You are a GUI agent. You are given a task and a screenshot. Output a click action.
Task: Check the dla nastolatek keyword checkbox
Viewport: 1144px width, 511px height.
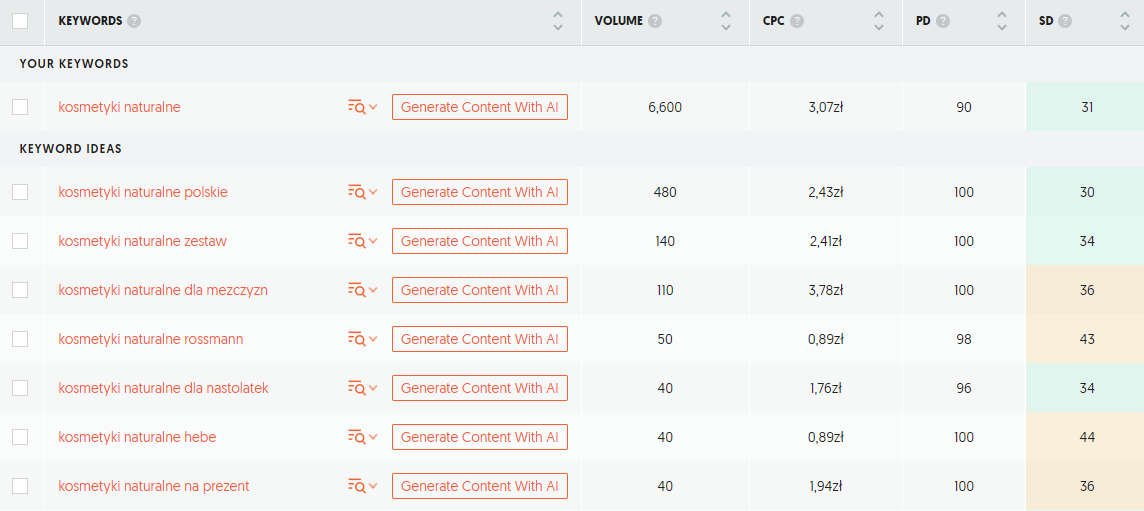coord(20,388)
